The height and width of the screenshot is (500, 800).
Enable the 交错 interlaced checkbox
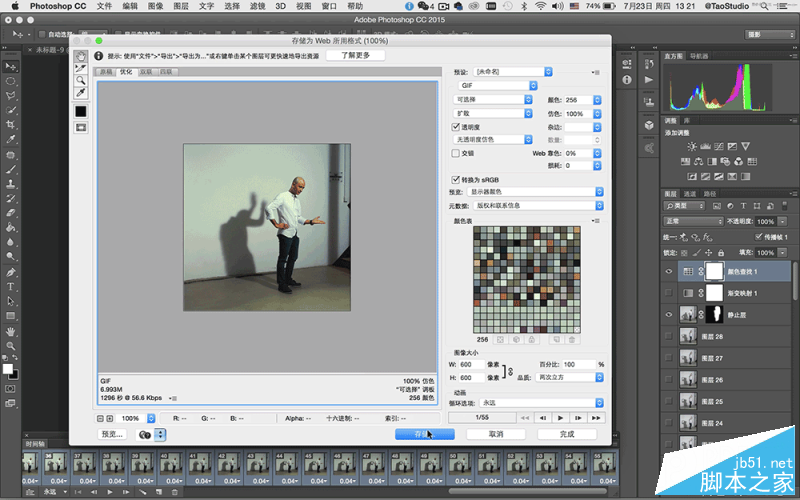[x=456, y=153]
